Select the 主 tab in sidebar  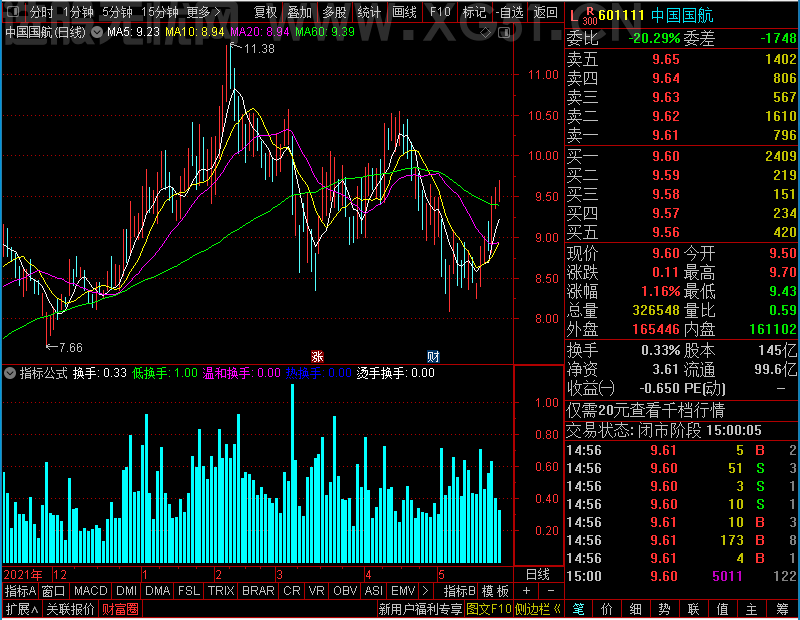pos(752,609)
